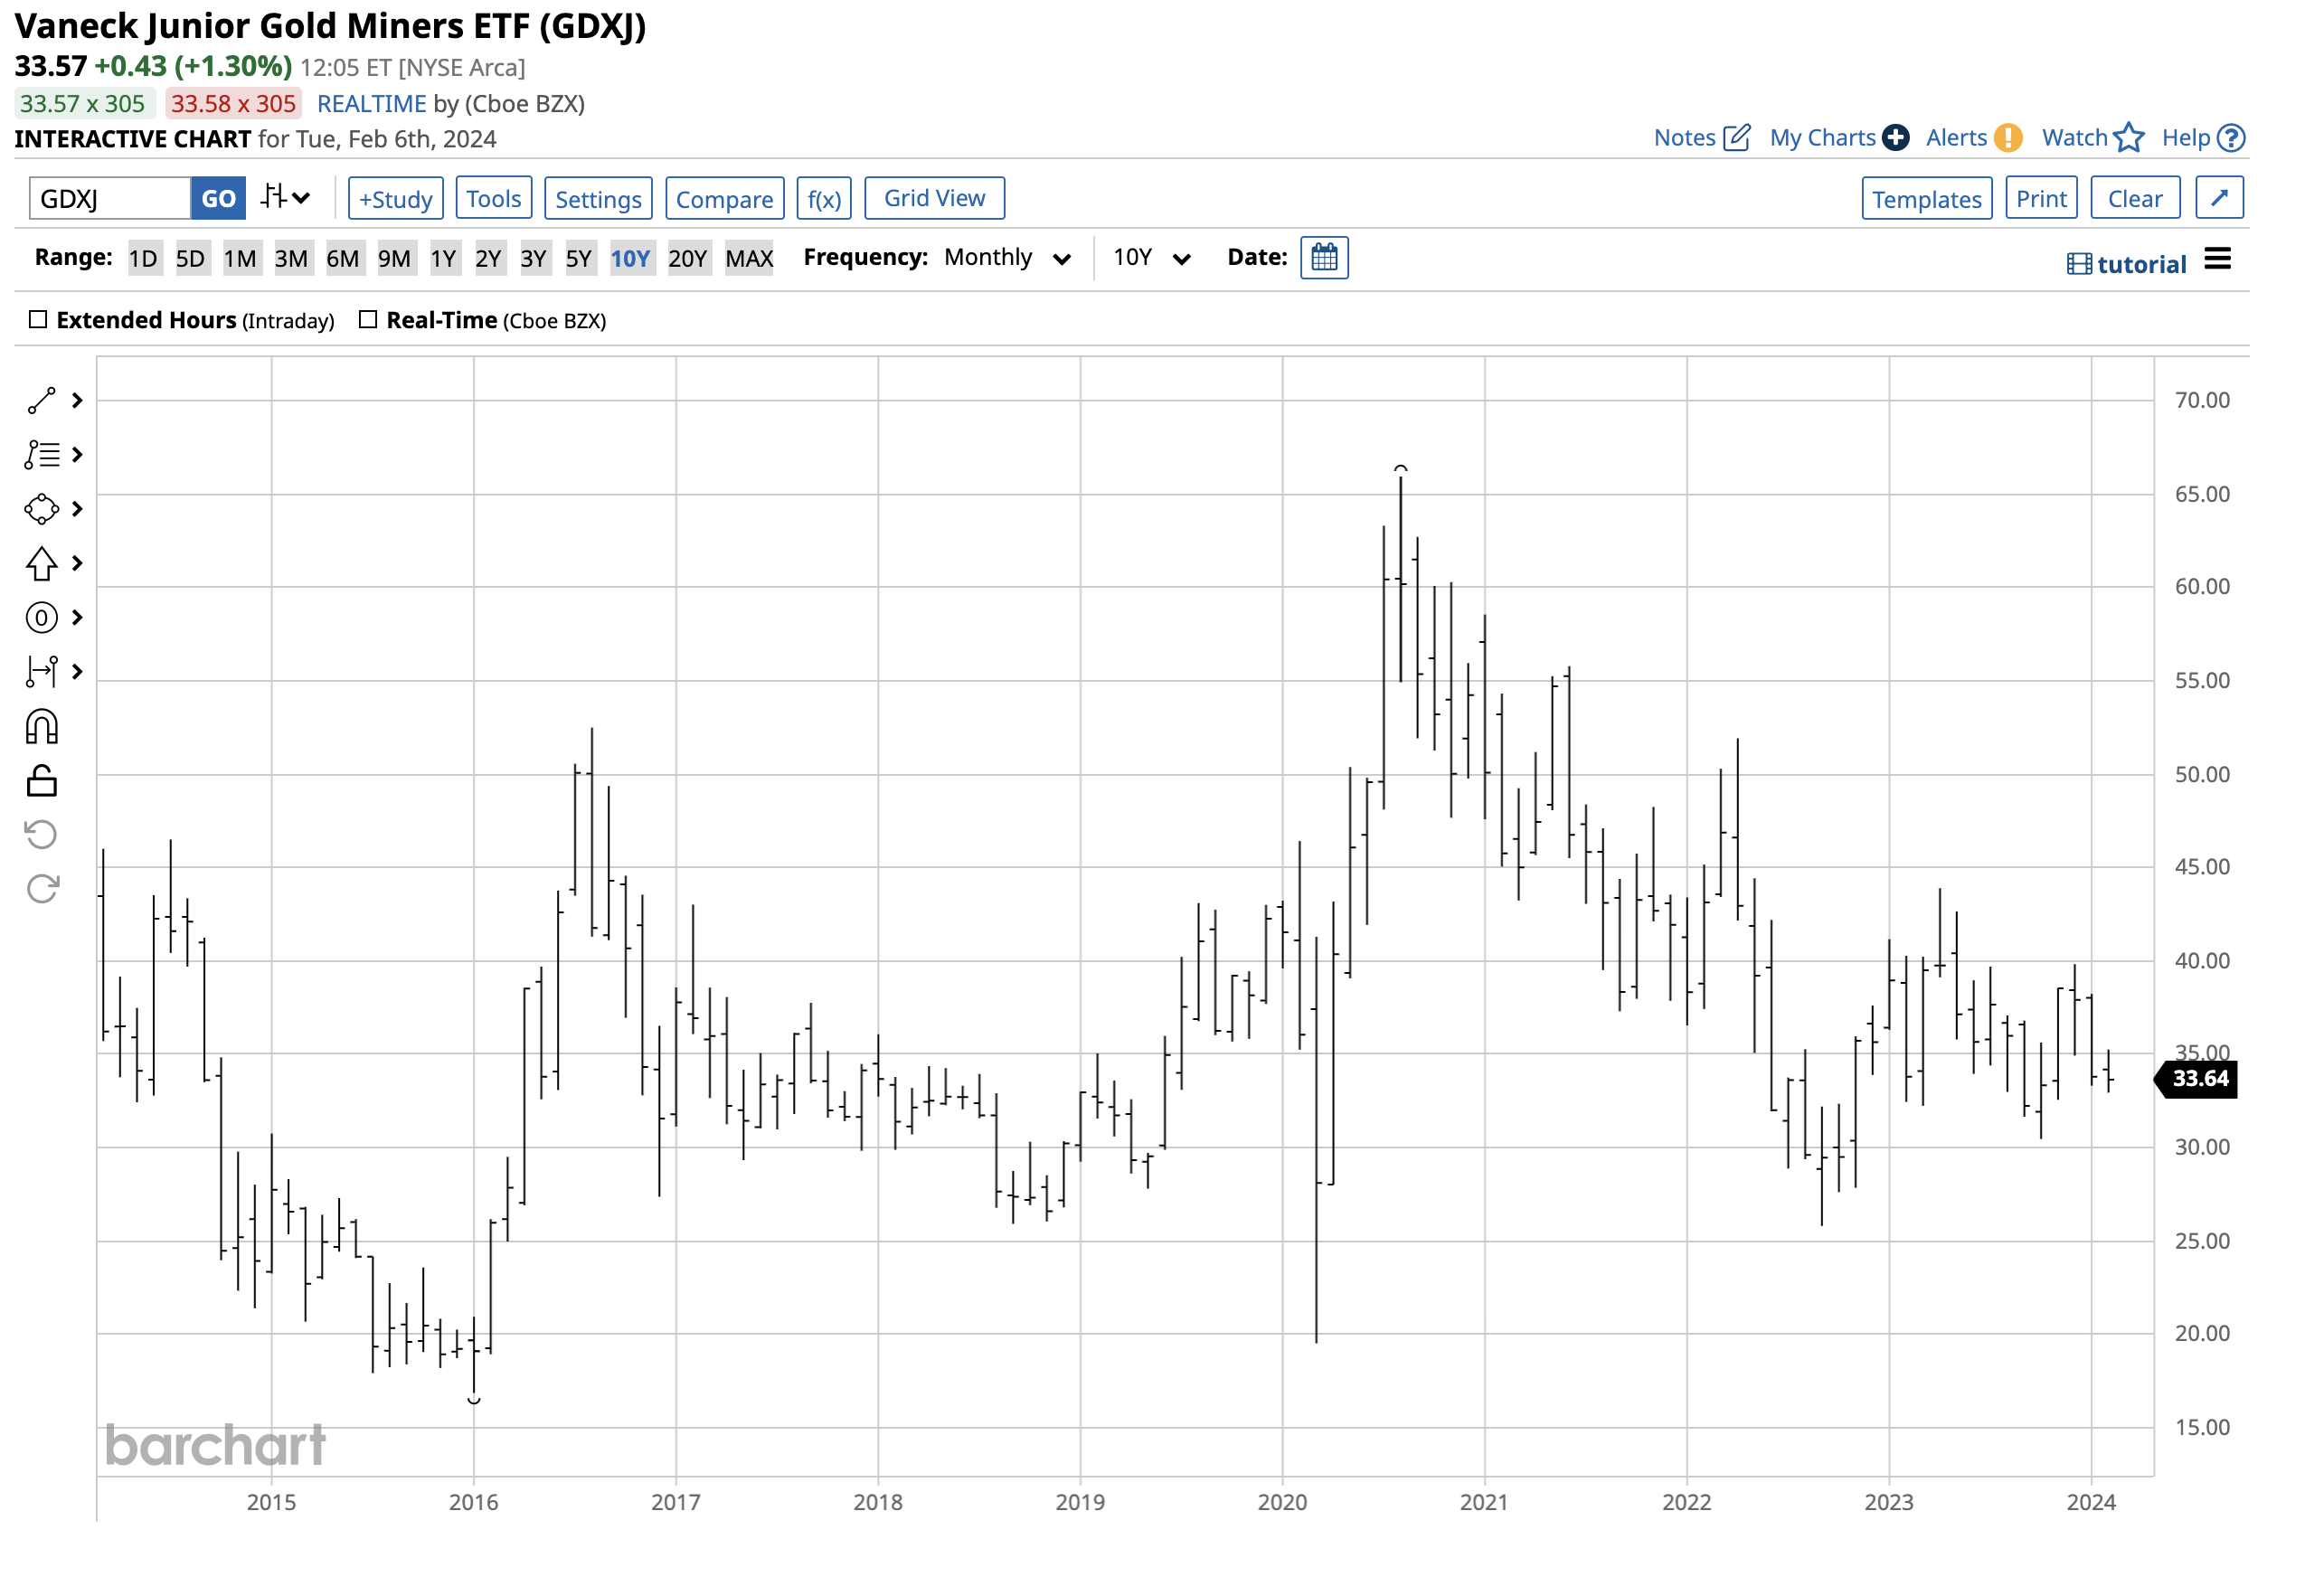
Task: Click the GDXJ symbol input field
Action: 110,198
